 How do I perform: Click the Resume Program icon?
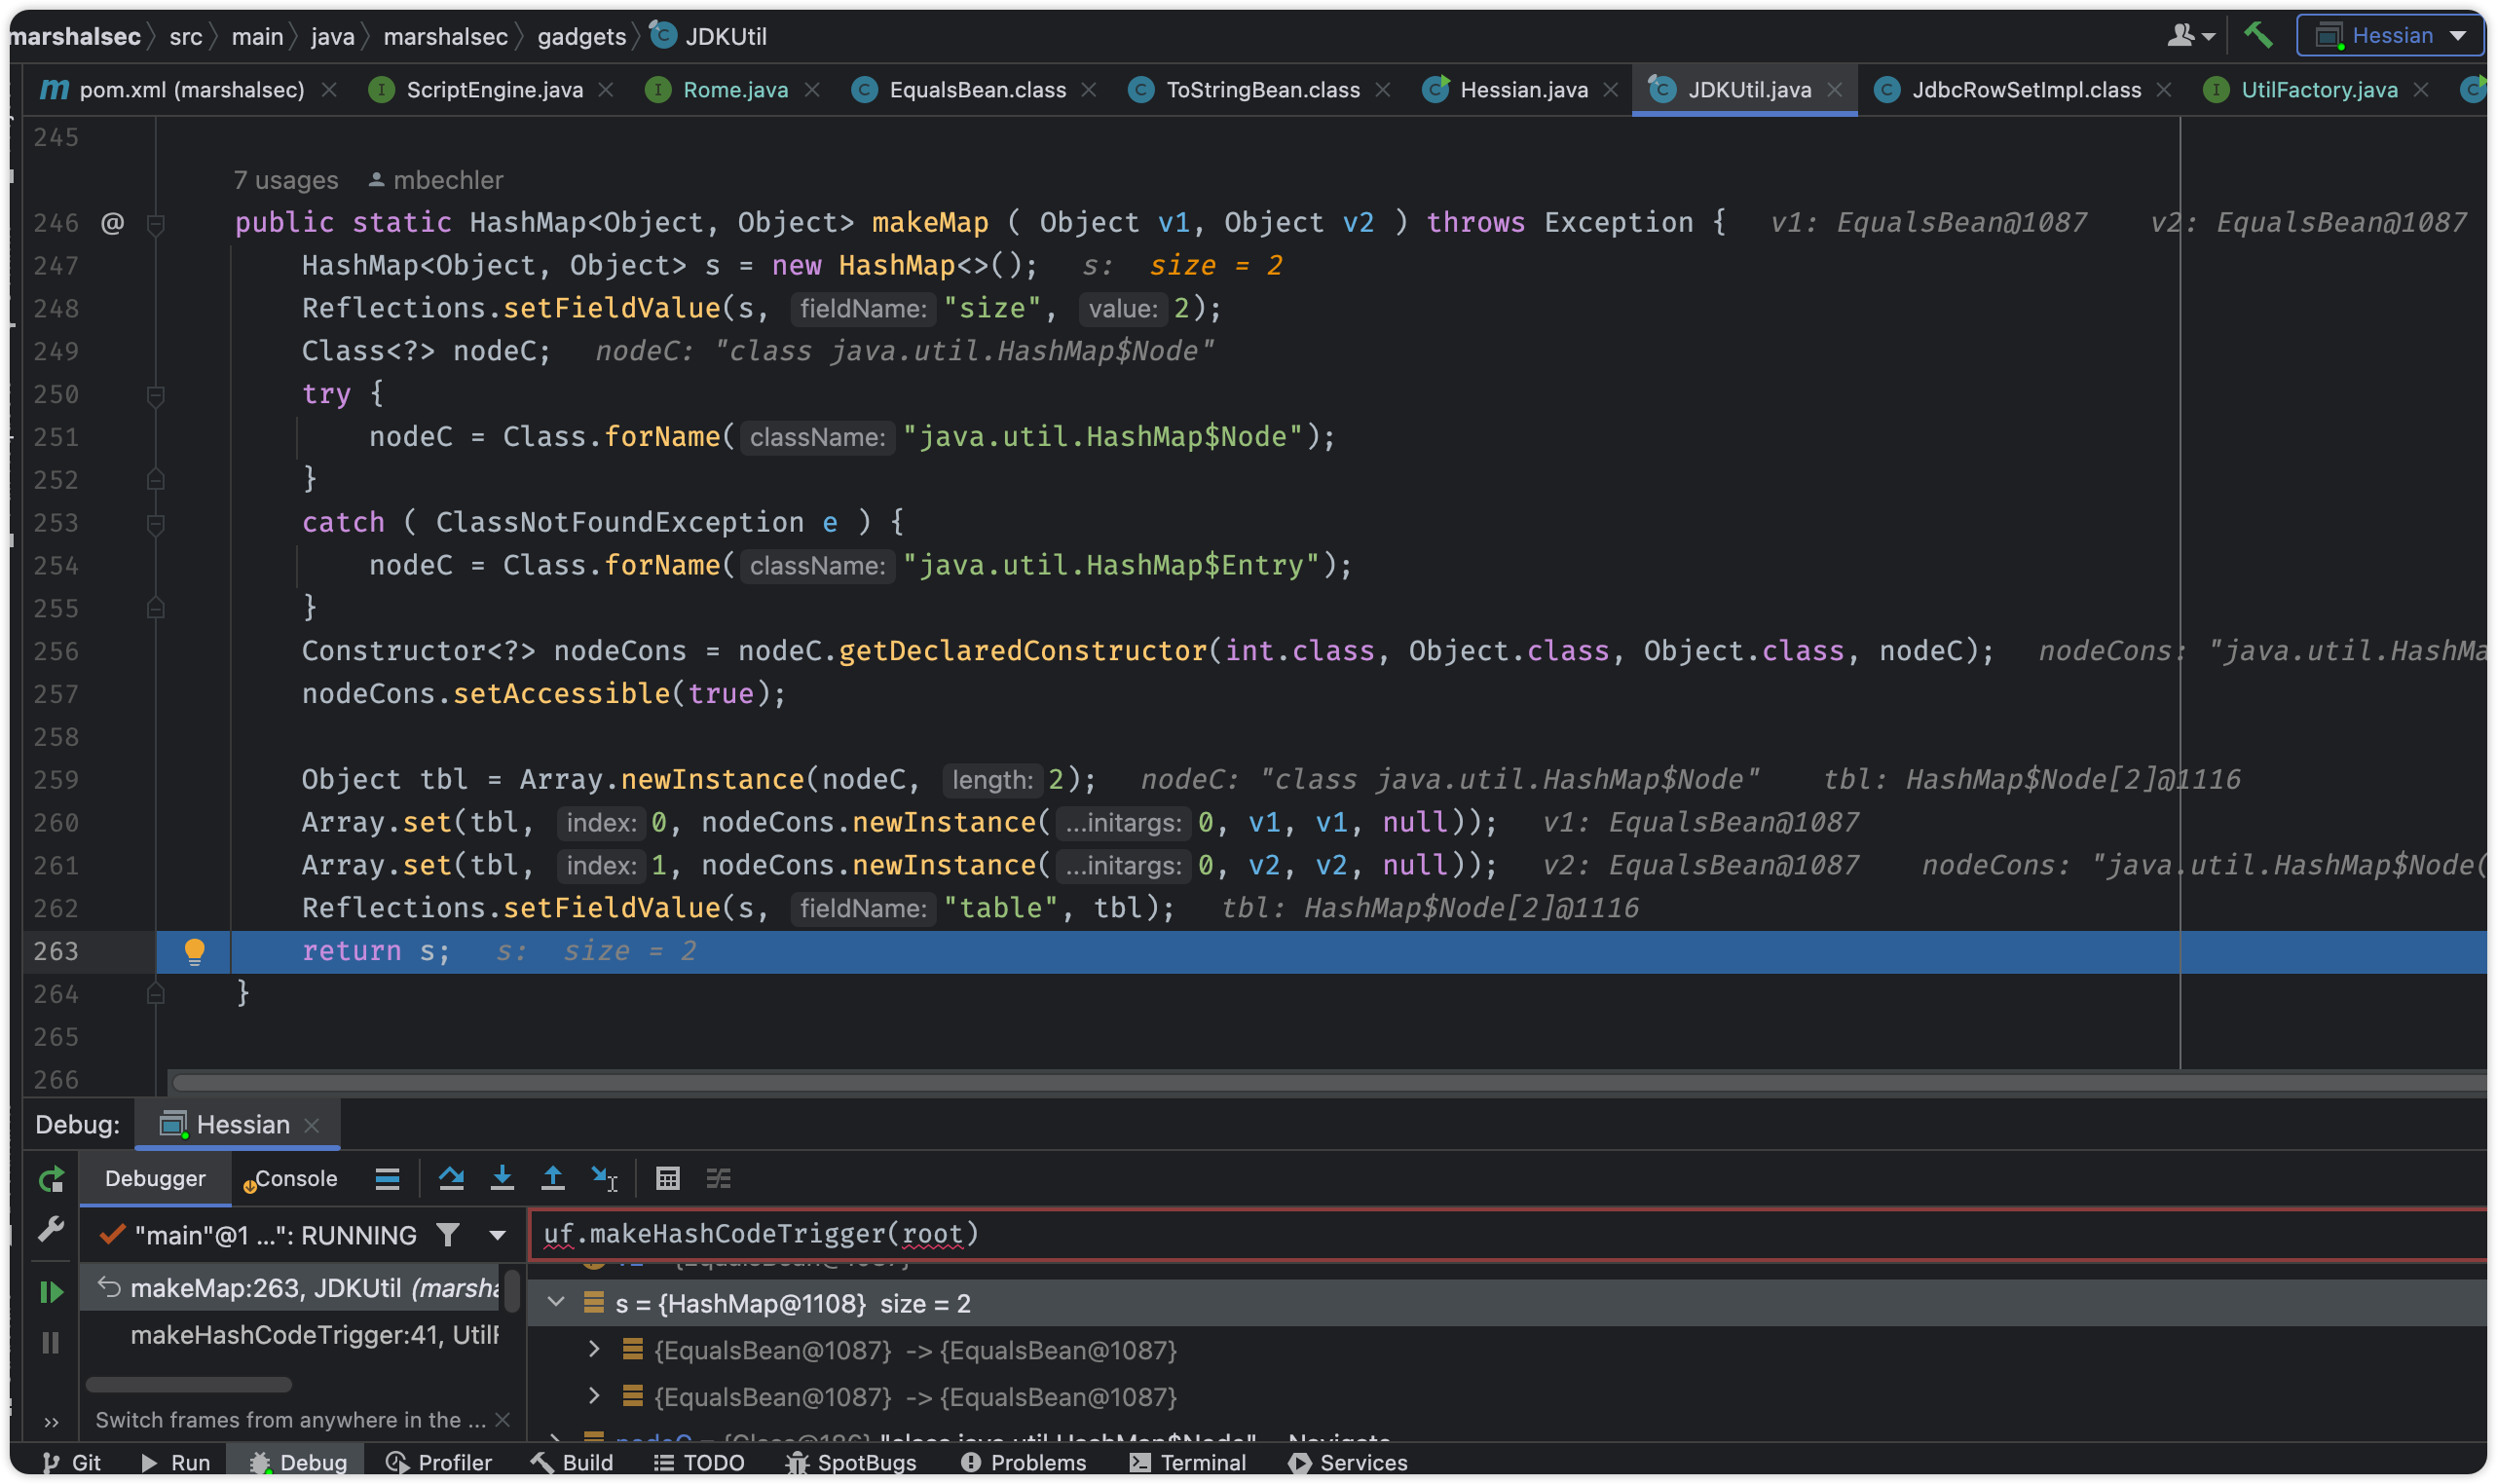click(51, 1293)
